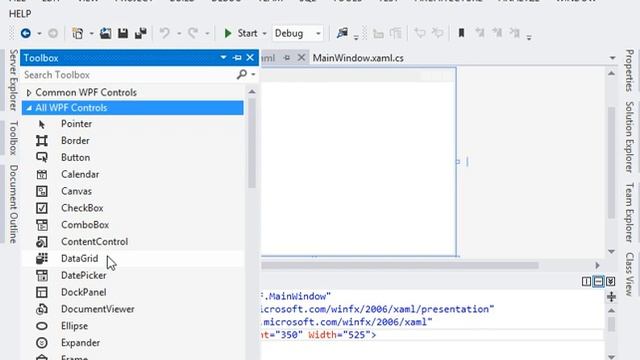
Task: Click the Toolbox search magnifier icon
Action: pos(242,74)
